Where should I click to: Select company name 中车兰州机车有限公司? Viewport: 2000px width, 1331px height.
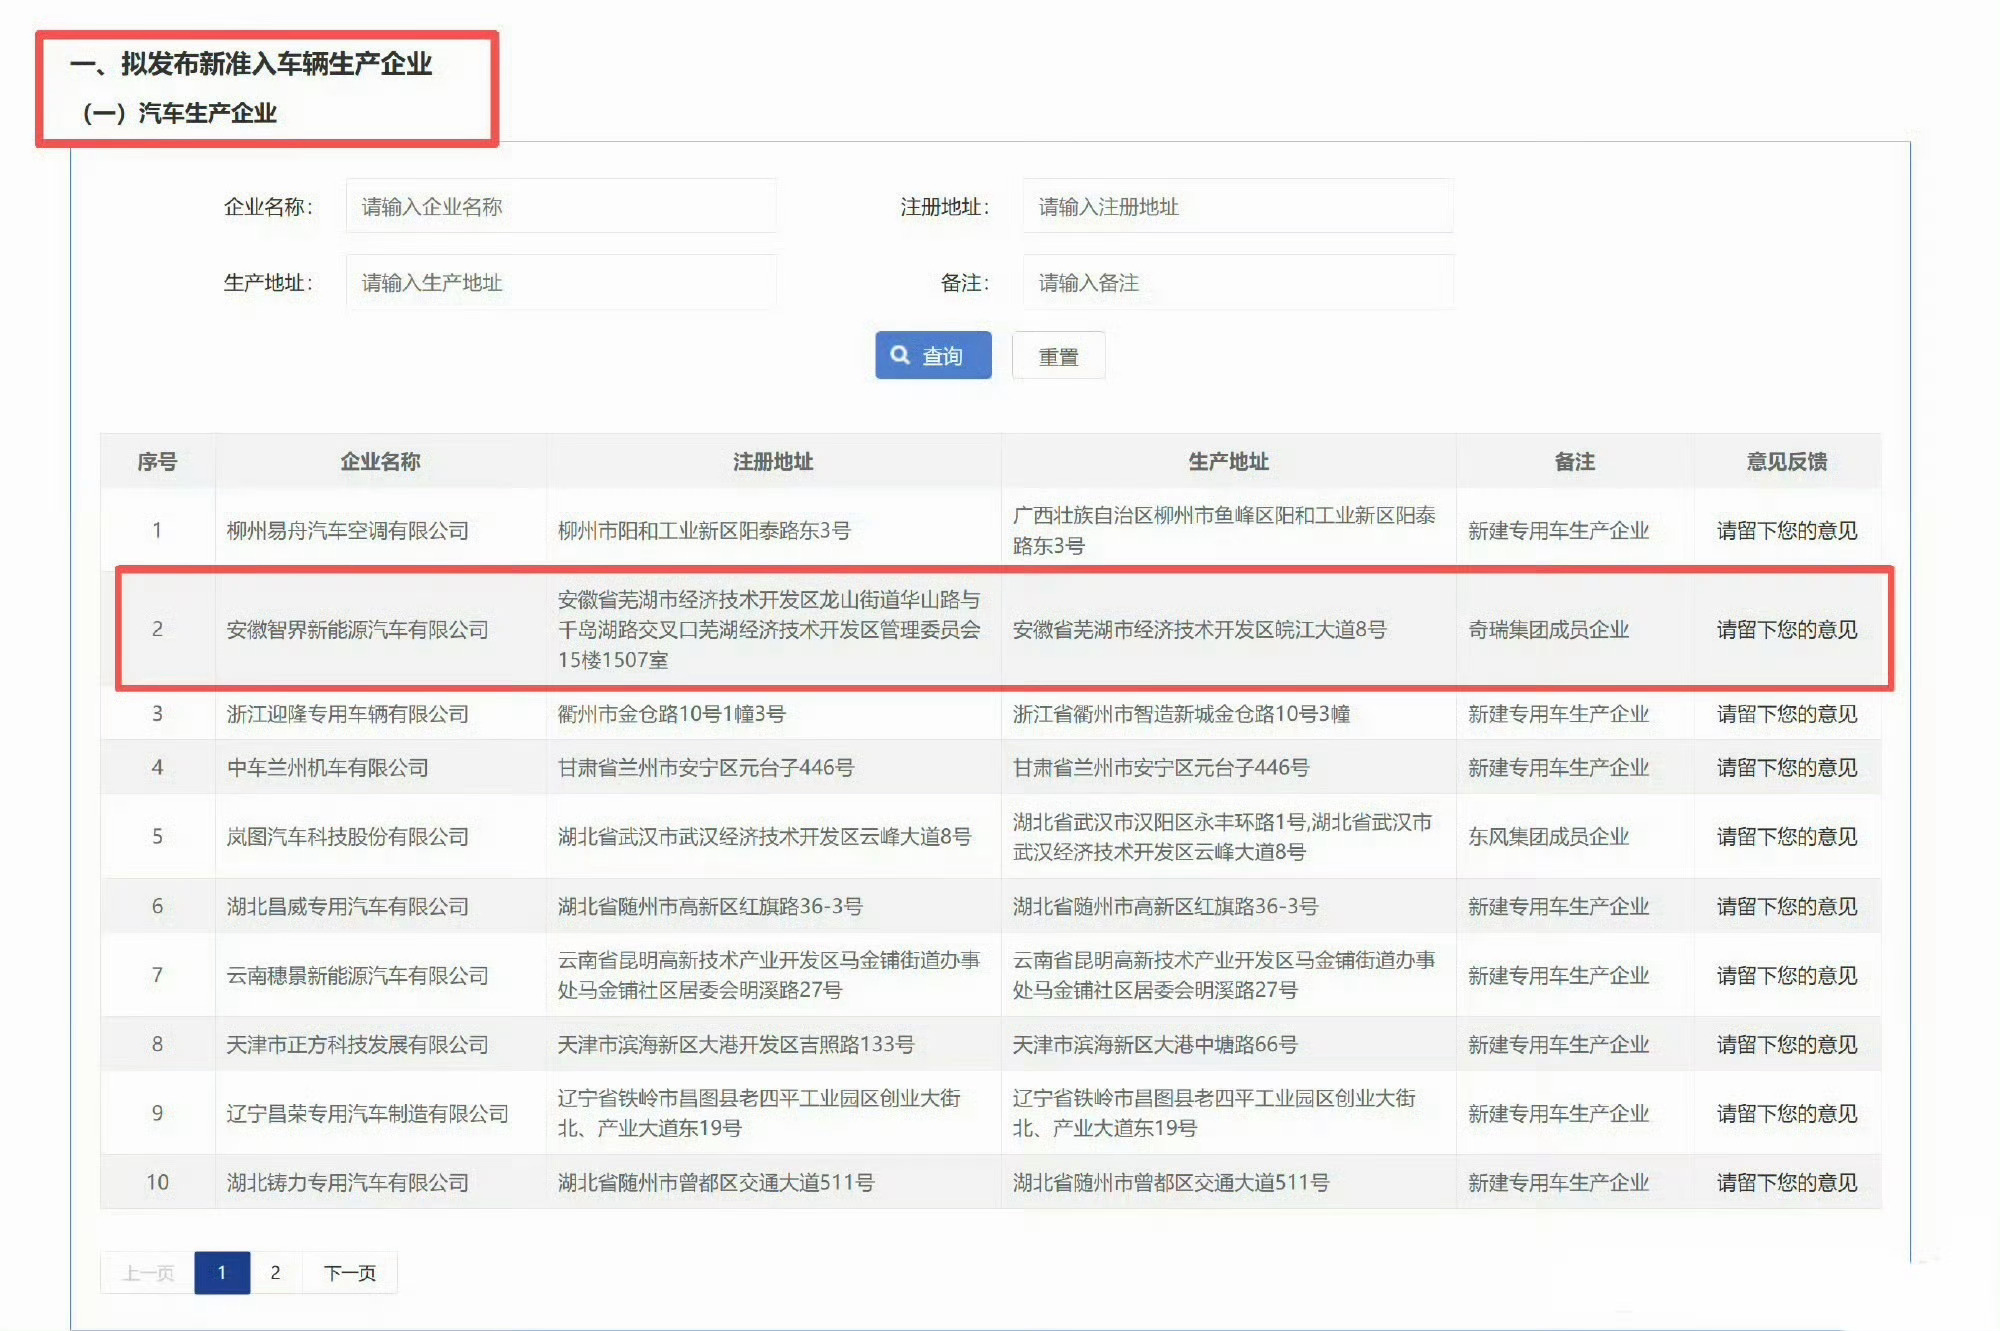click(327, 767)
